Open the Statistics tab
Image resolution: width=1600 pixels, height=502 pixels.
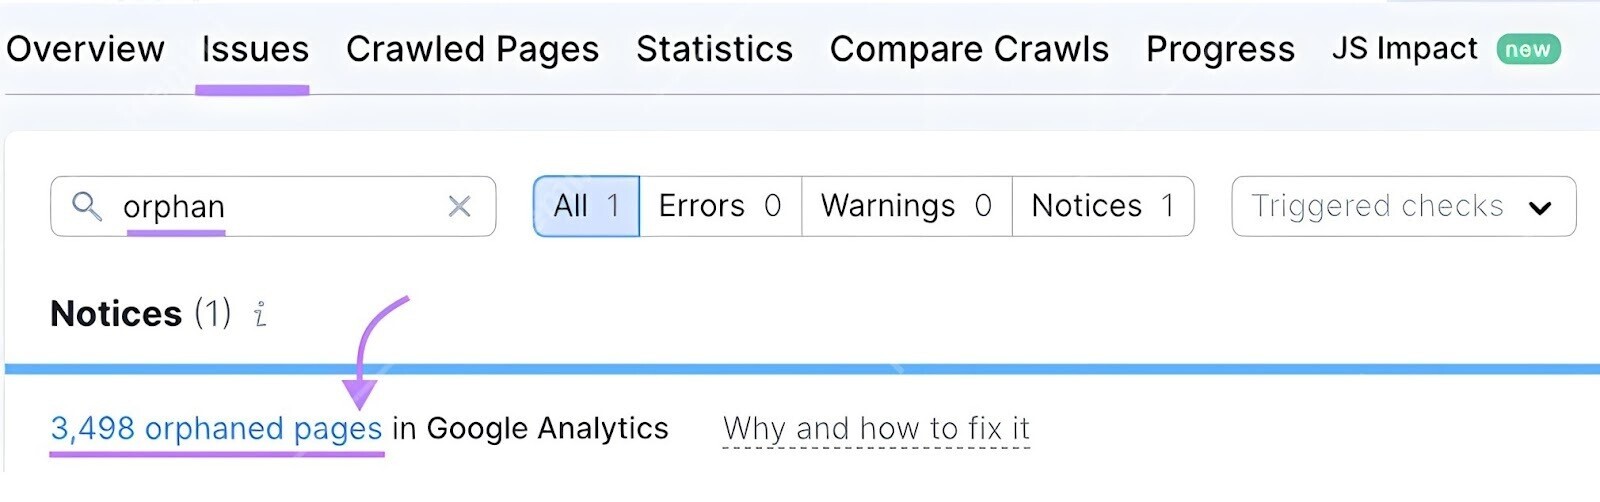coord(714,49)
